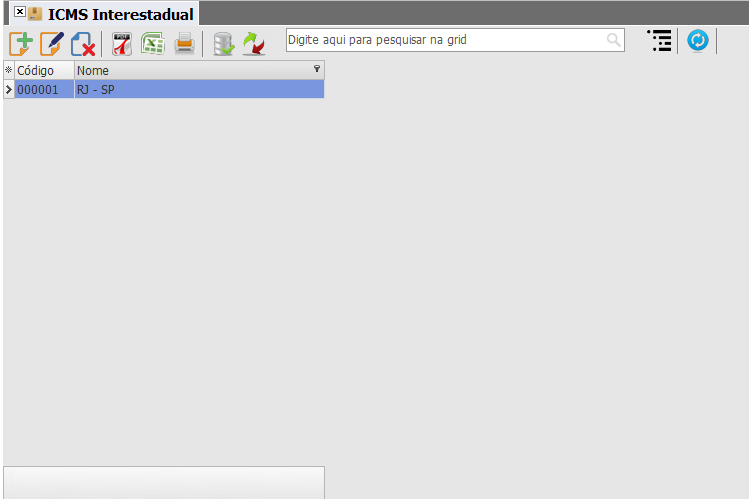The width and height of the screenshot is (749, 499).
Task: Refresh the grid with the blue icon
Action: tap(697, 41)
